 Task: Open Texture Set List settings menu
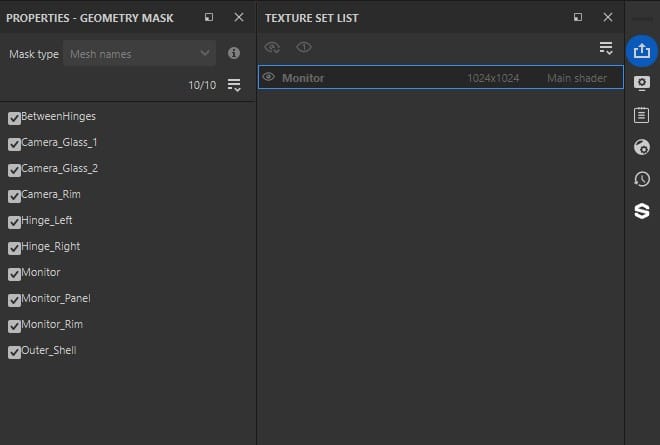(x=606, y=47)
